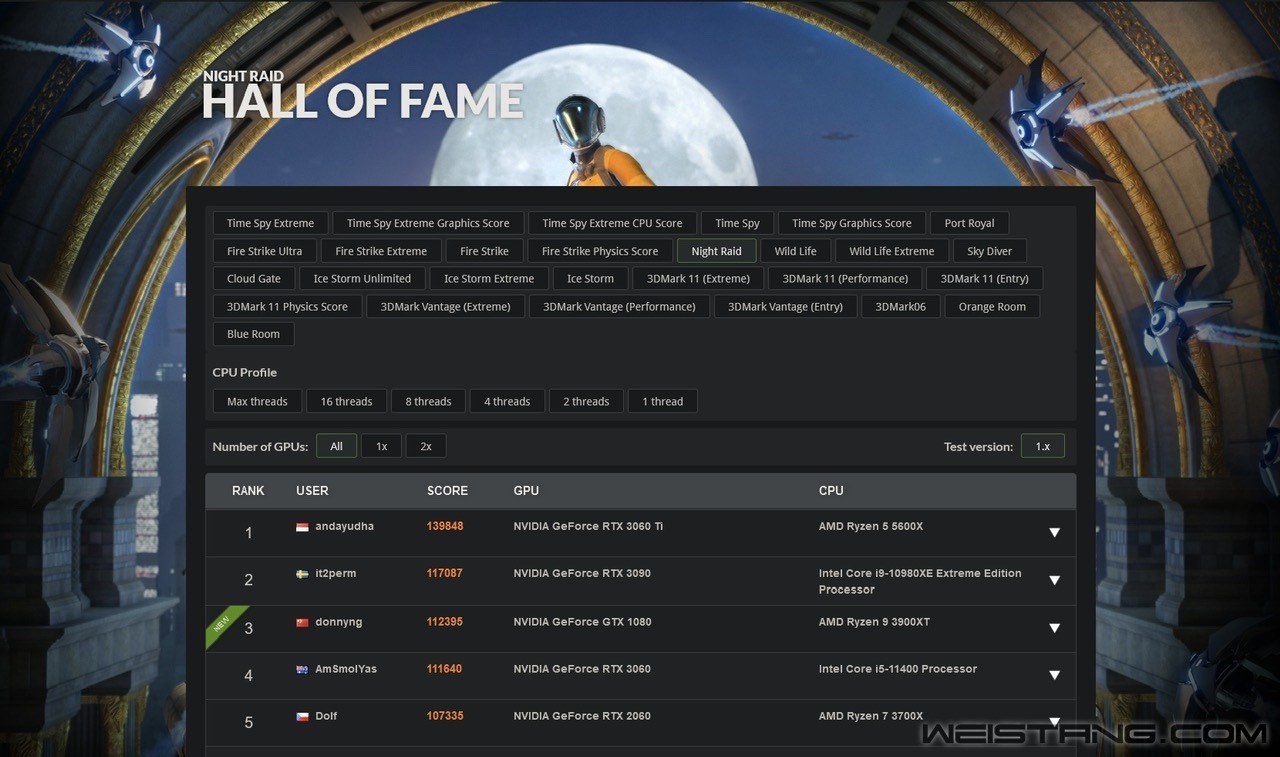Open user donnyng's profile

[339, 621]
